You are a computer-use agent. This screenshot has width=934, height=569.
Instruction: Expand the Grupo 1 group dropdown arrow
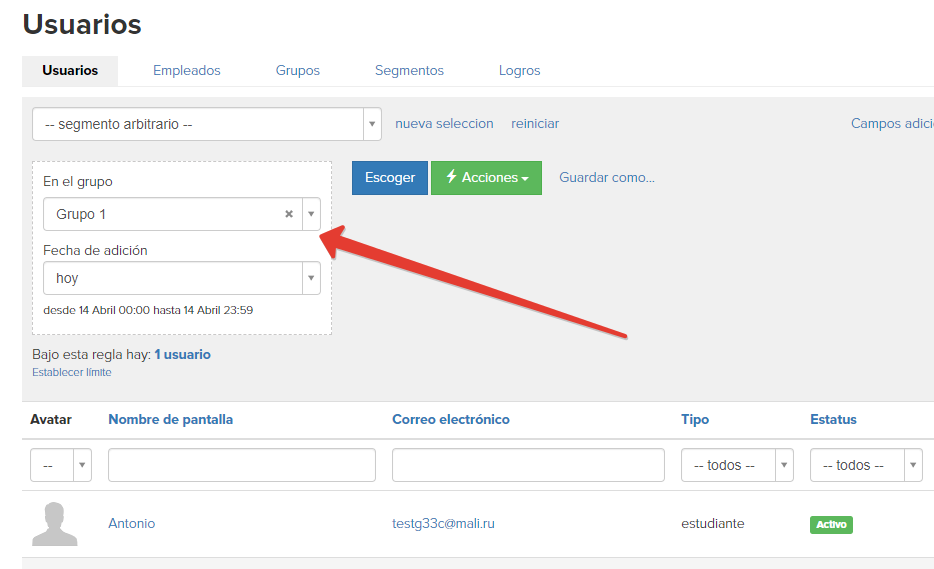[x=311, y=214]
